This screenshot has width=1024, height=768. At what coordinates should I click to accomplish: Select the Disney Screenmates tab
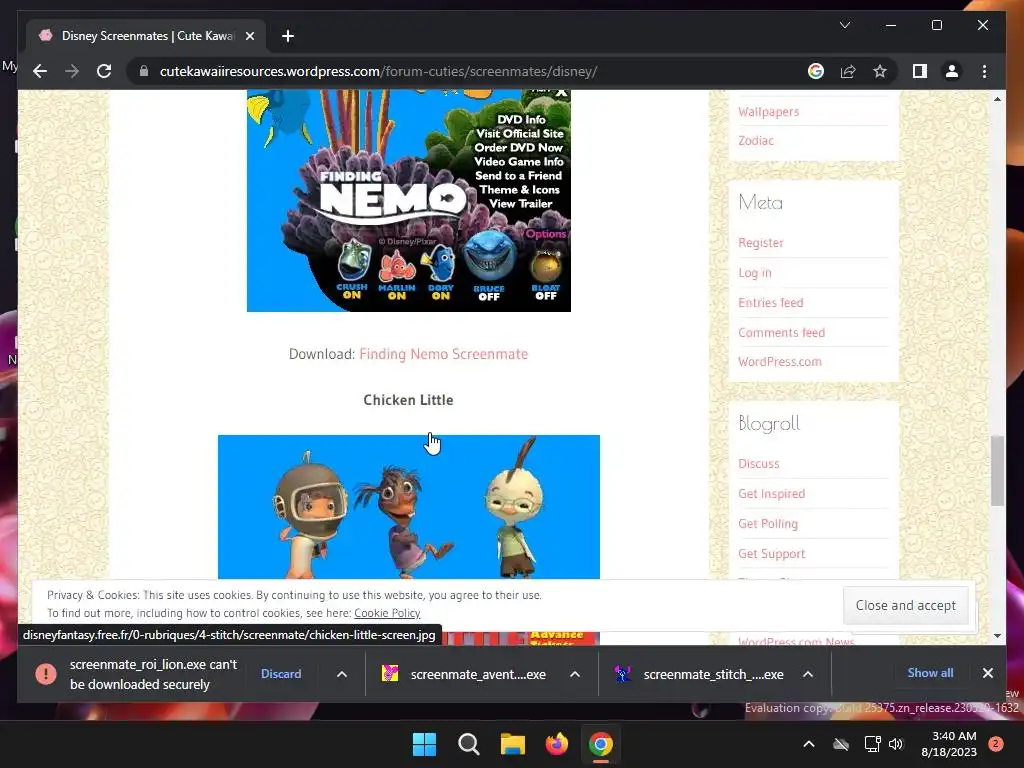pyautogui.click(x=146, y=36)
